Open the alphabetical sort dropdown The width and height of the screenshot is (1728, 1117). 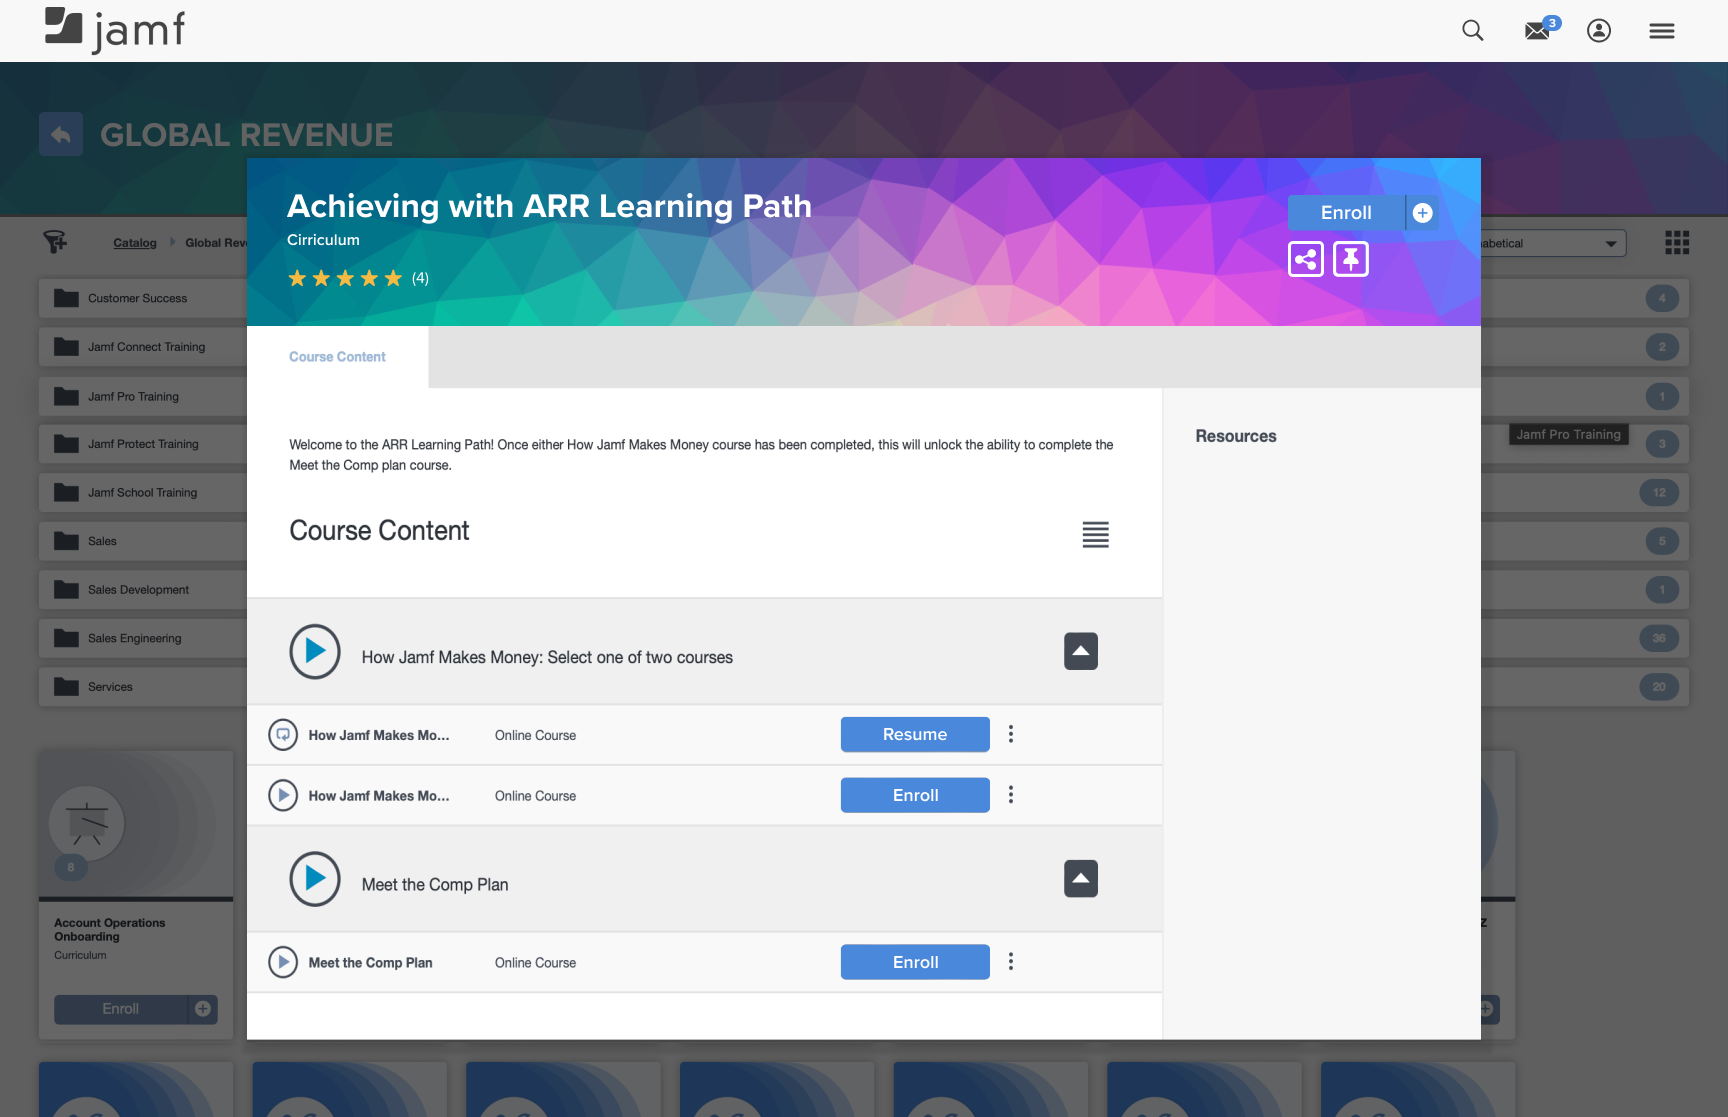(x=1554, y=243)
